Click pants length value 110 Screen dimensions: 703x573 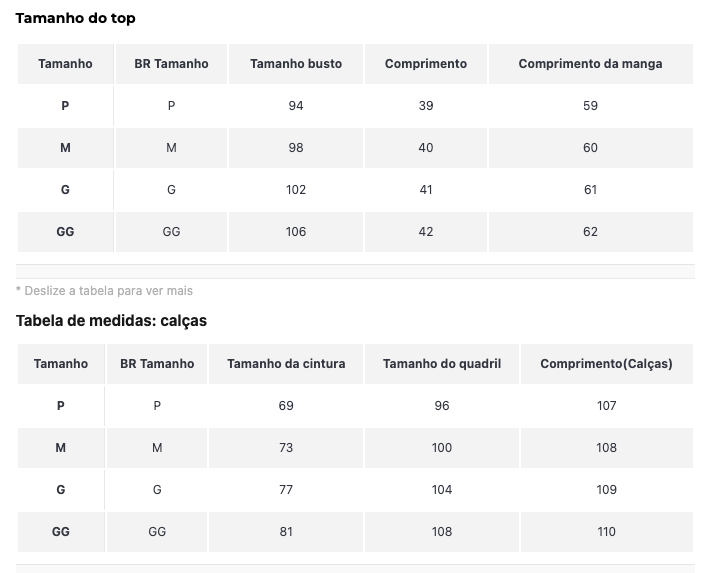(x=607, y=532)
